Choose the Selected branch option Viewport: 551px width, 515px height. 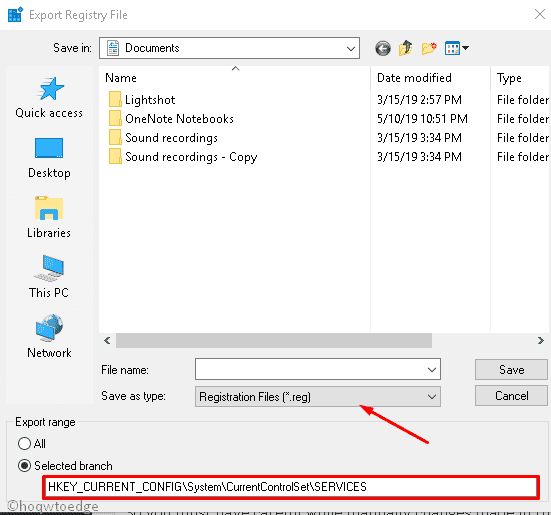(24, 466)
